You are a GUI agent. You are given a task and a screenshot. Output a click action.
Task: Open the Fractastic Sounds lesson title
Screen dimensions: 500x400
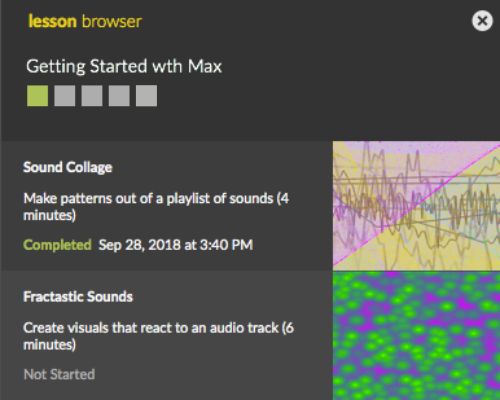click(78, 297)
